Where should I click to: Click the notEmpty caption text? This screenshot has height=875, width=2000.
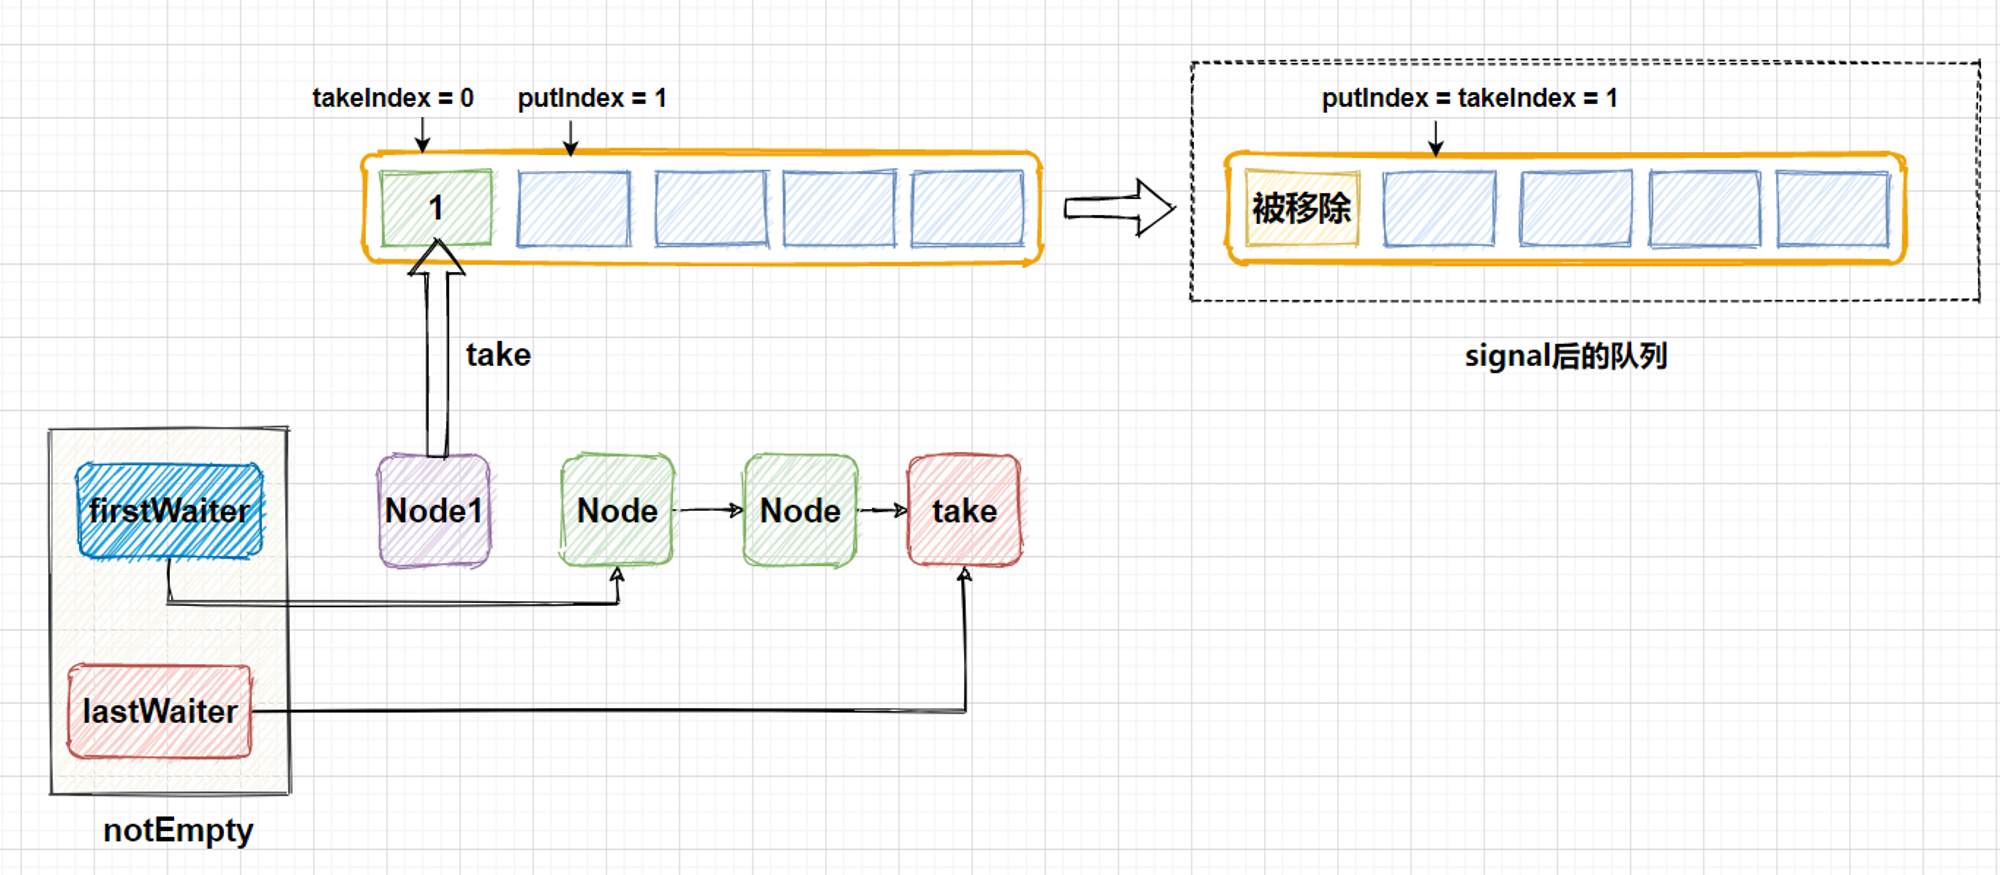coord(178,830)
